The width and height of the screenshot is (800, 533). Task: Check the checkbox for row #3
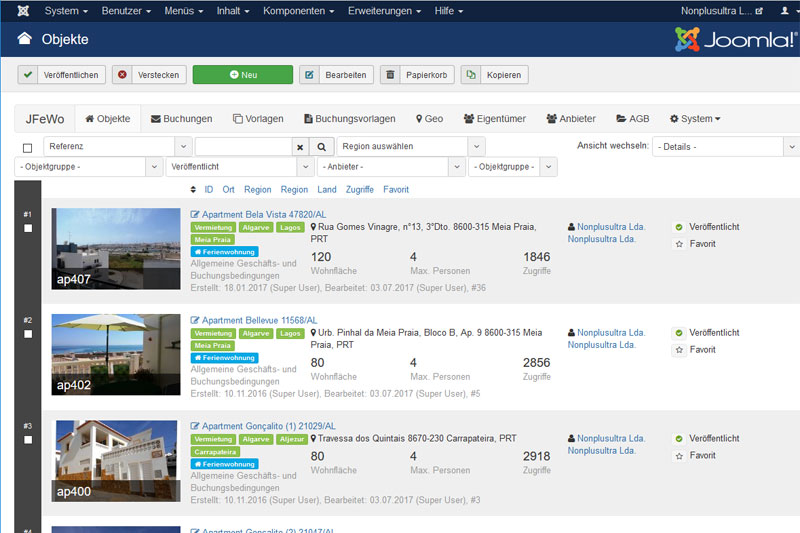[x=28, y=440]
